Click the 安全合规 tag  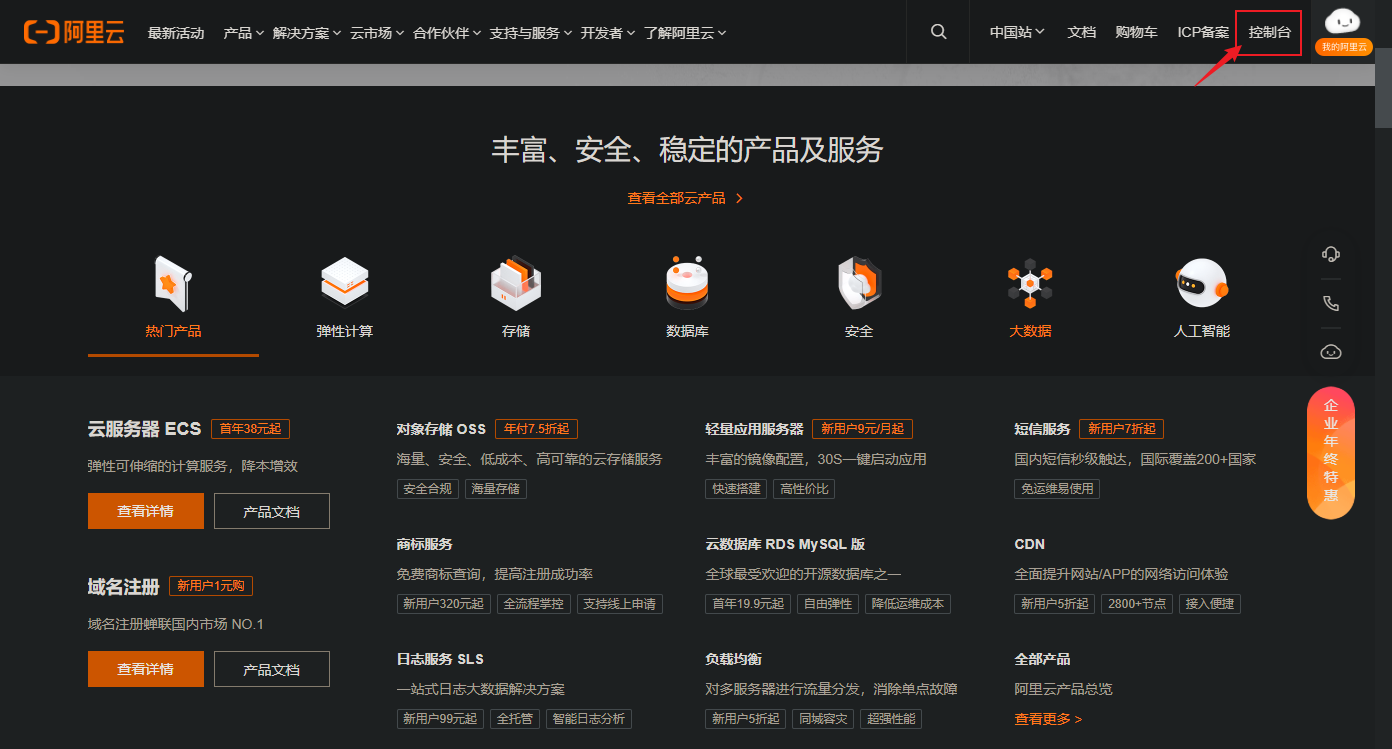428,489
